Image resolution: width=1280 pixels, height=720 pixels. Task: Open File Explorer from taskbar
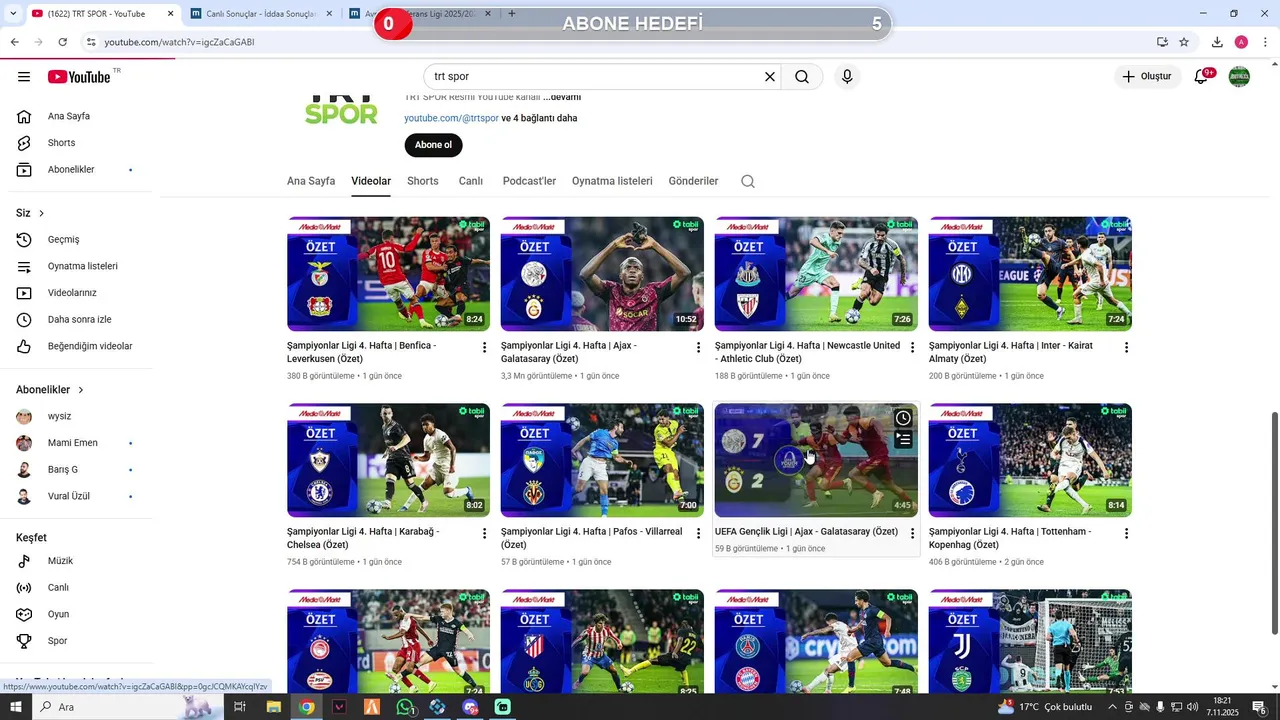273,707
